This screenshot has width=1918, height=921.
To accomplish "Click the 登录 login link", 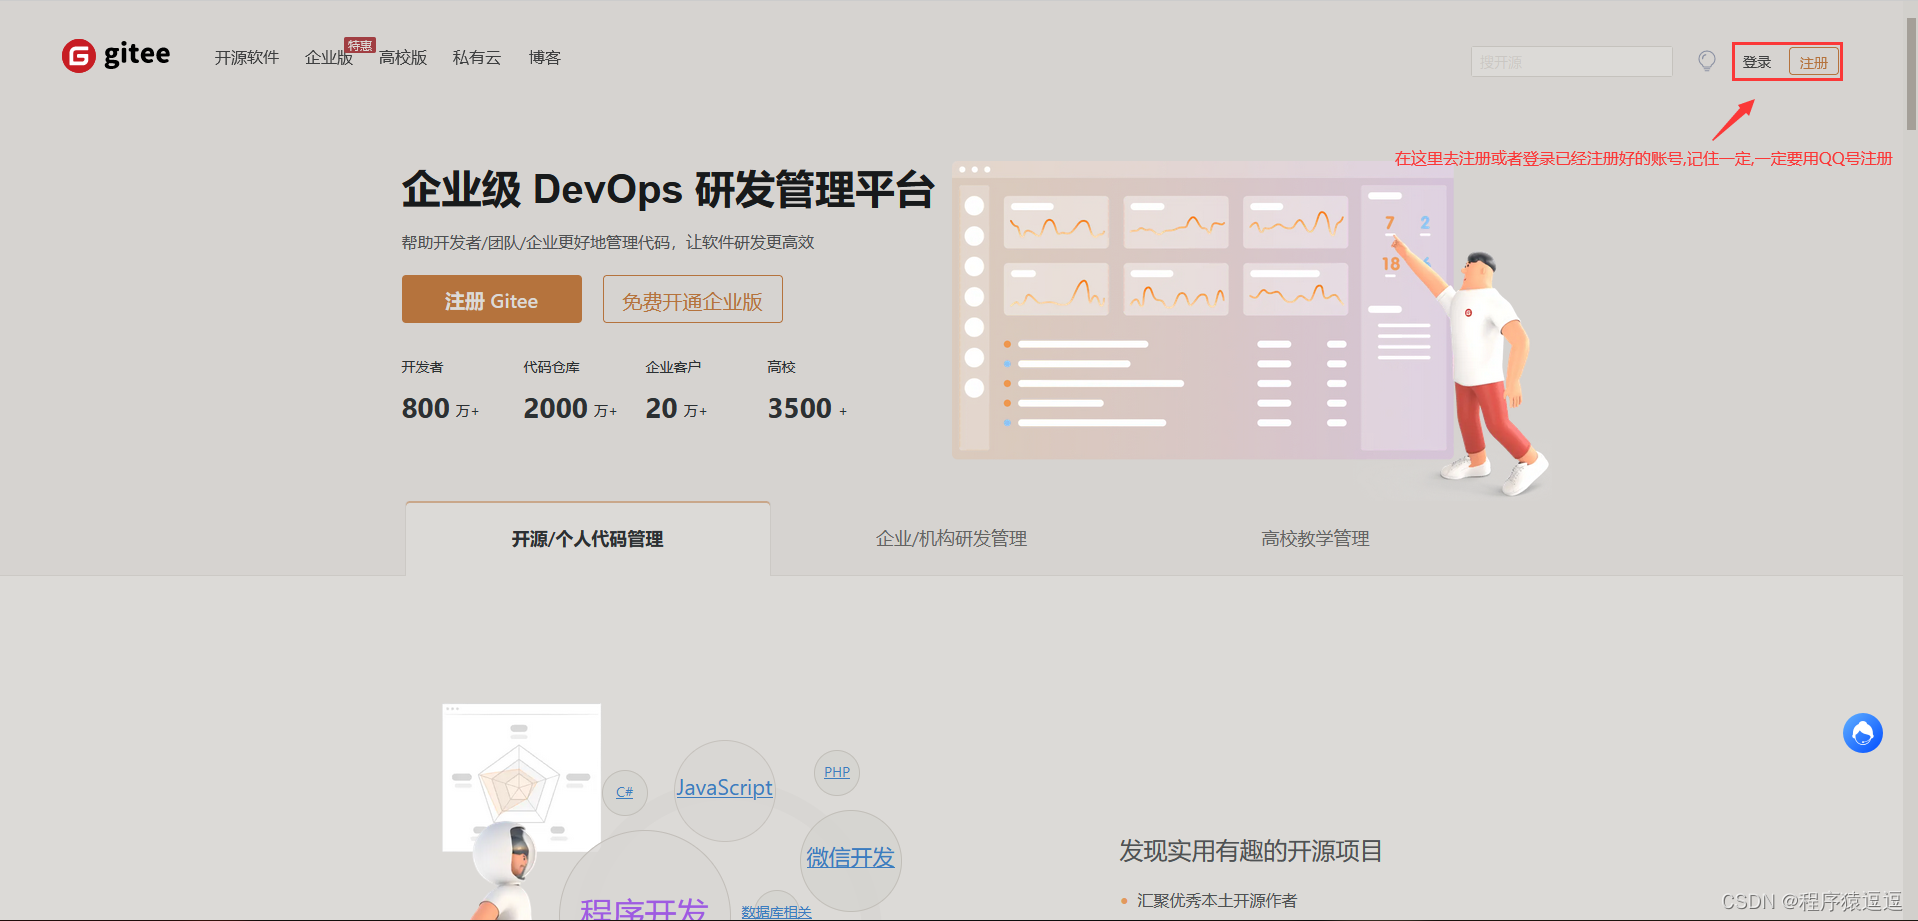I will tap(1757, 62).
